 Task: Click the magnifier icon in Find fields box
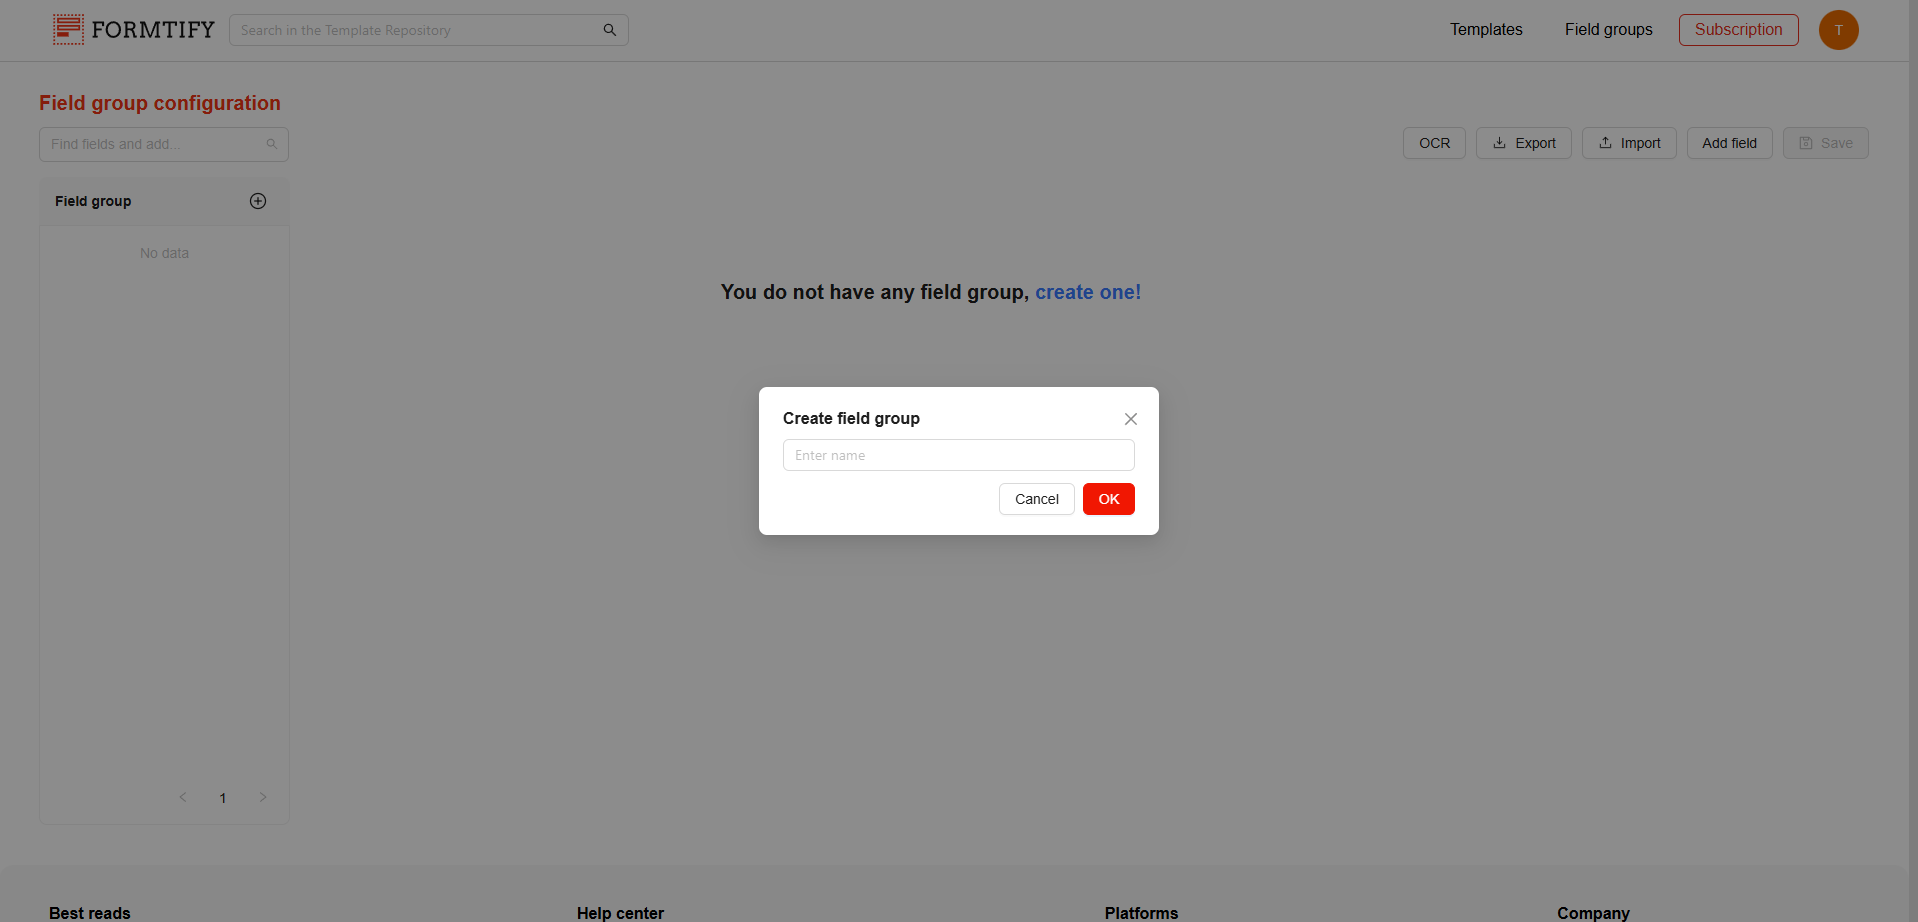pyautogui.click(x=271, y=144)
